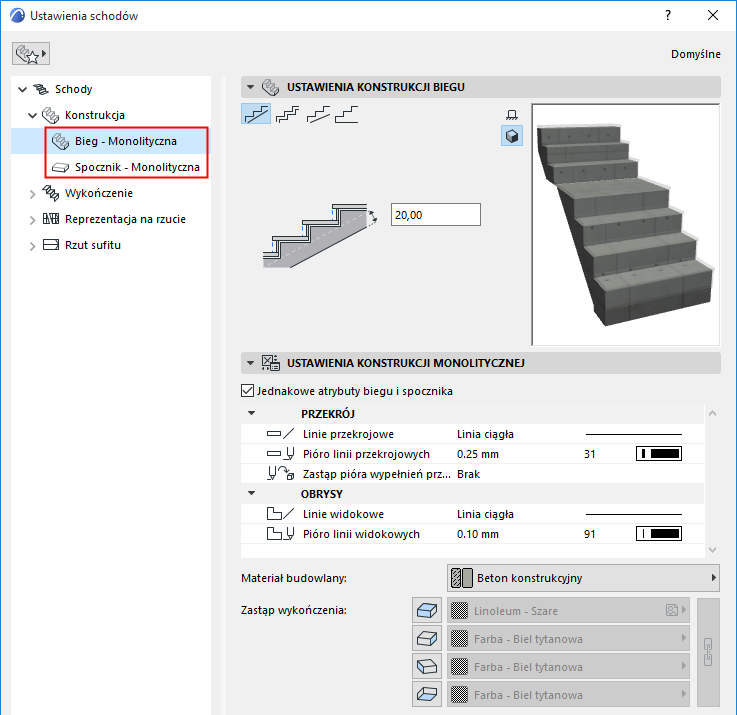The image size is (737, 715).
Task: Open the Beton konstrukcyjny material dropdown
Action: pyautogui.click(x=583, y=578)
